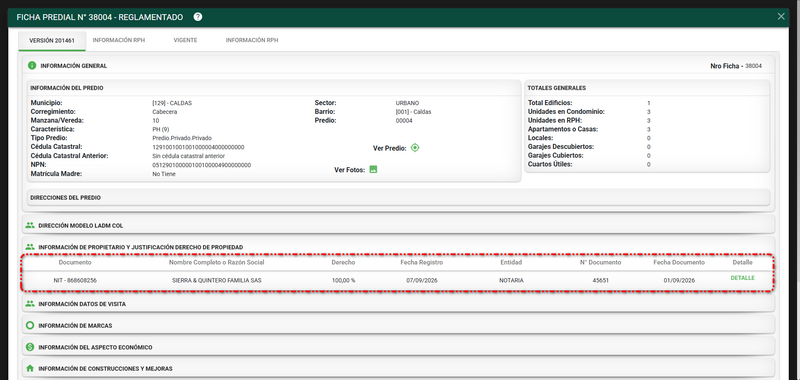Click the Información de Marcas circle icon

click(x=30, y=325)
